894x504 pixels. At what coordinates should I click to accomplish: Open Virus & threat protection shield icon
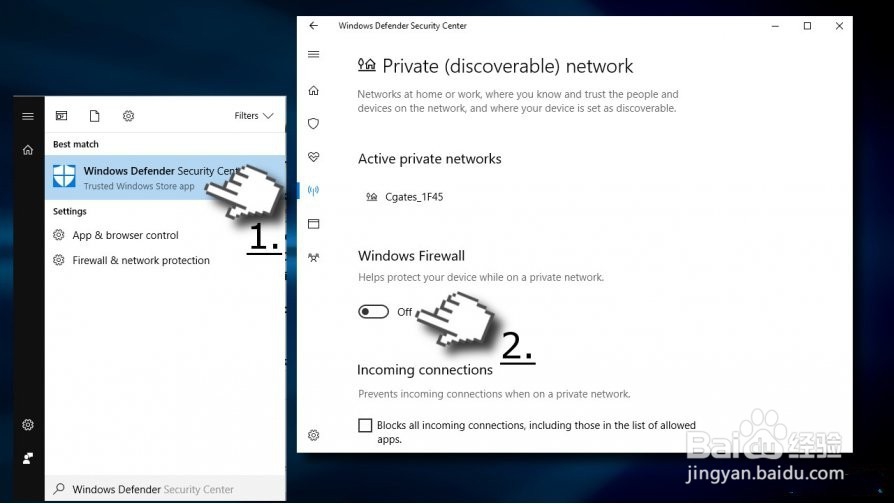314,124
